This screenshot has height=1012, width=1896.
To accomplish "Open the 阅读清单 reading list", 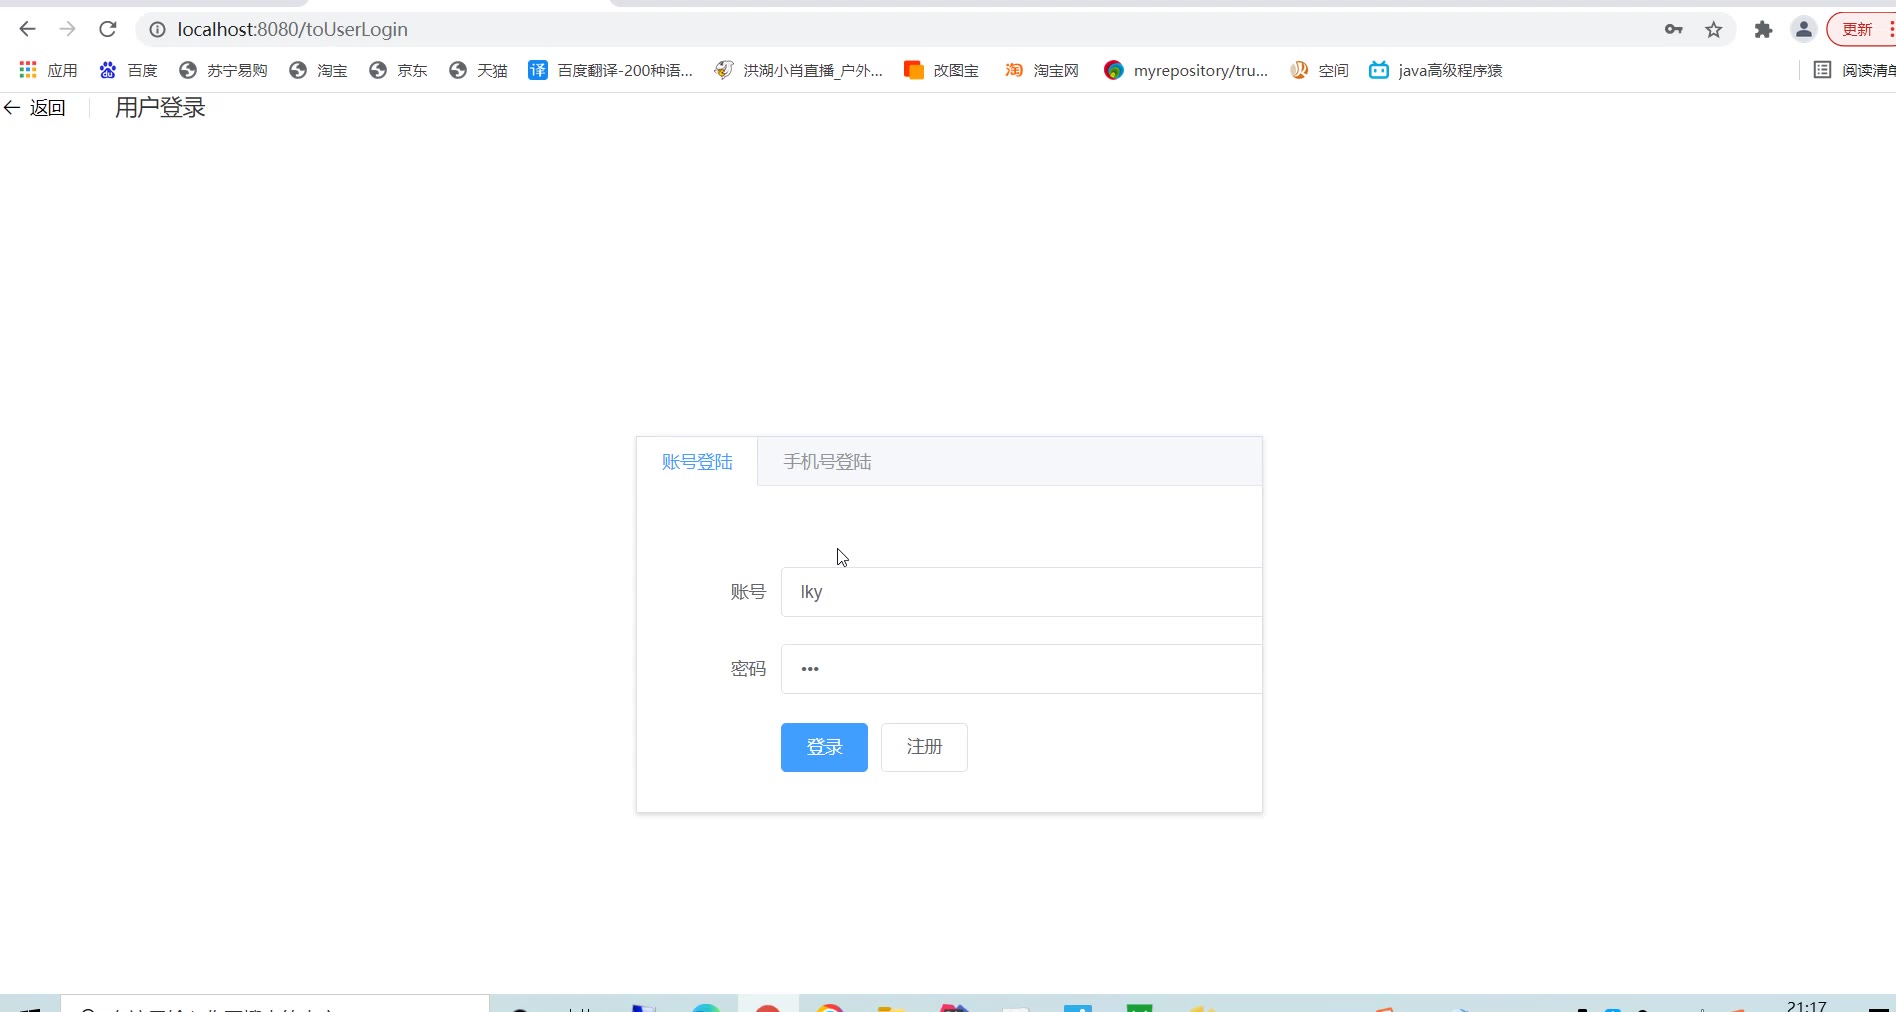I will click(x=1854, y=70).
